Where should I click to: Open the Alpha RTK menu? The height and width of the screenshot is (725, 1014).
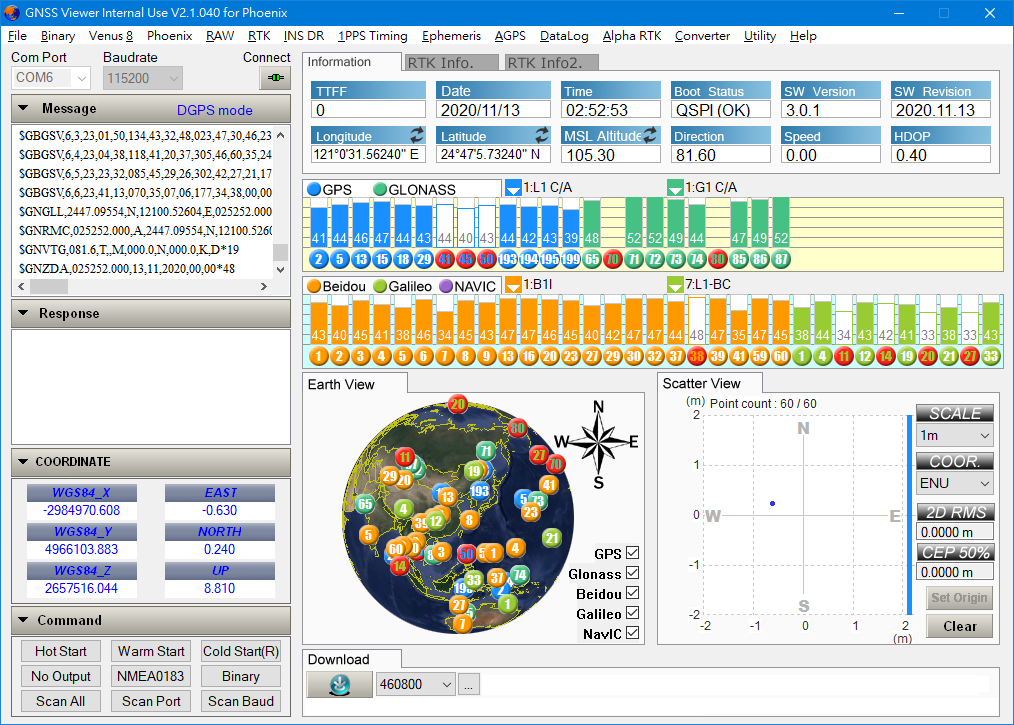click(x=632, y=36)
